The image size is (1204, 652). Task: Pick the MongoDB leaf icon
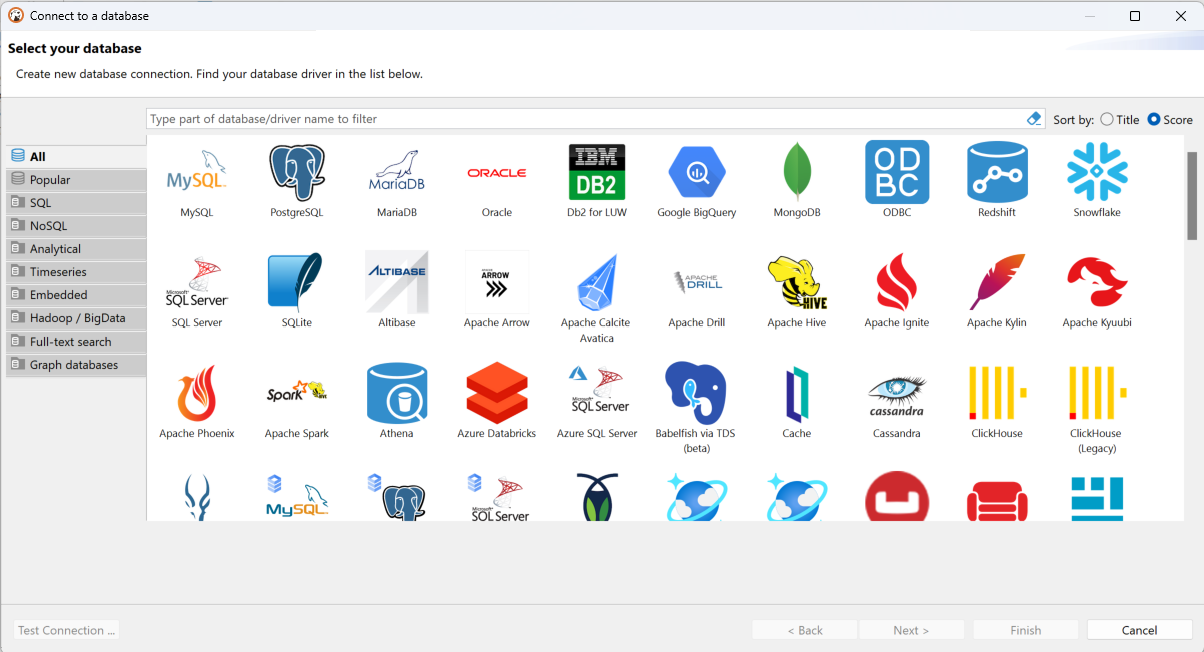(x=797, y=173)
